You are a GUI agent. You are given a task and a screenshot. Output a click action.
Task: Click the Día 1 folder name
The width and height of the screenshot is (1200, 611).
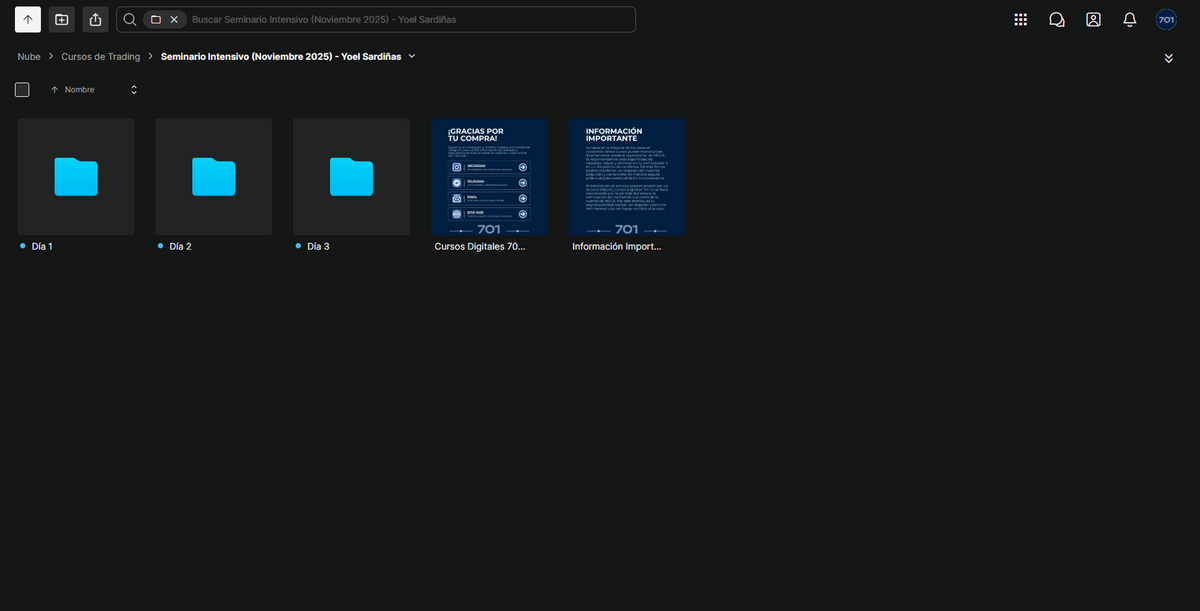[x=42, y=246]
